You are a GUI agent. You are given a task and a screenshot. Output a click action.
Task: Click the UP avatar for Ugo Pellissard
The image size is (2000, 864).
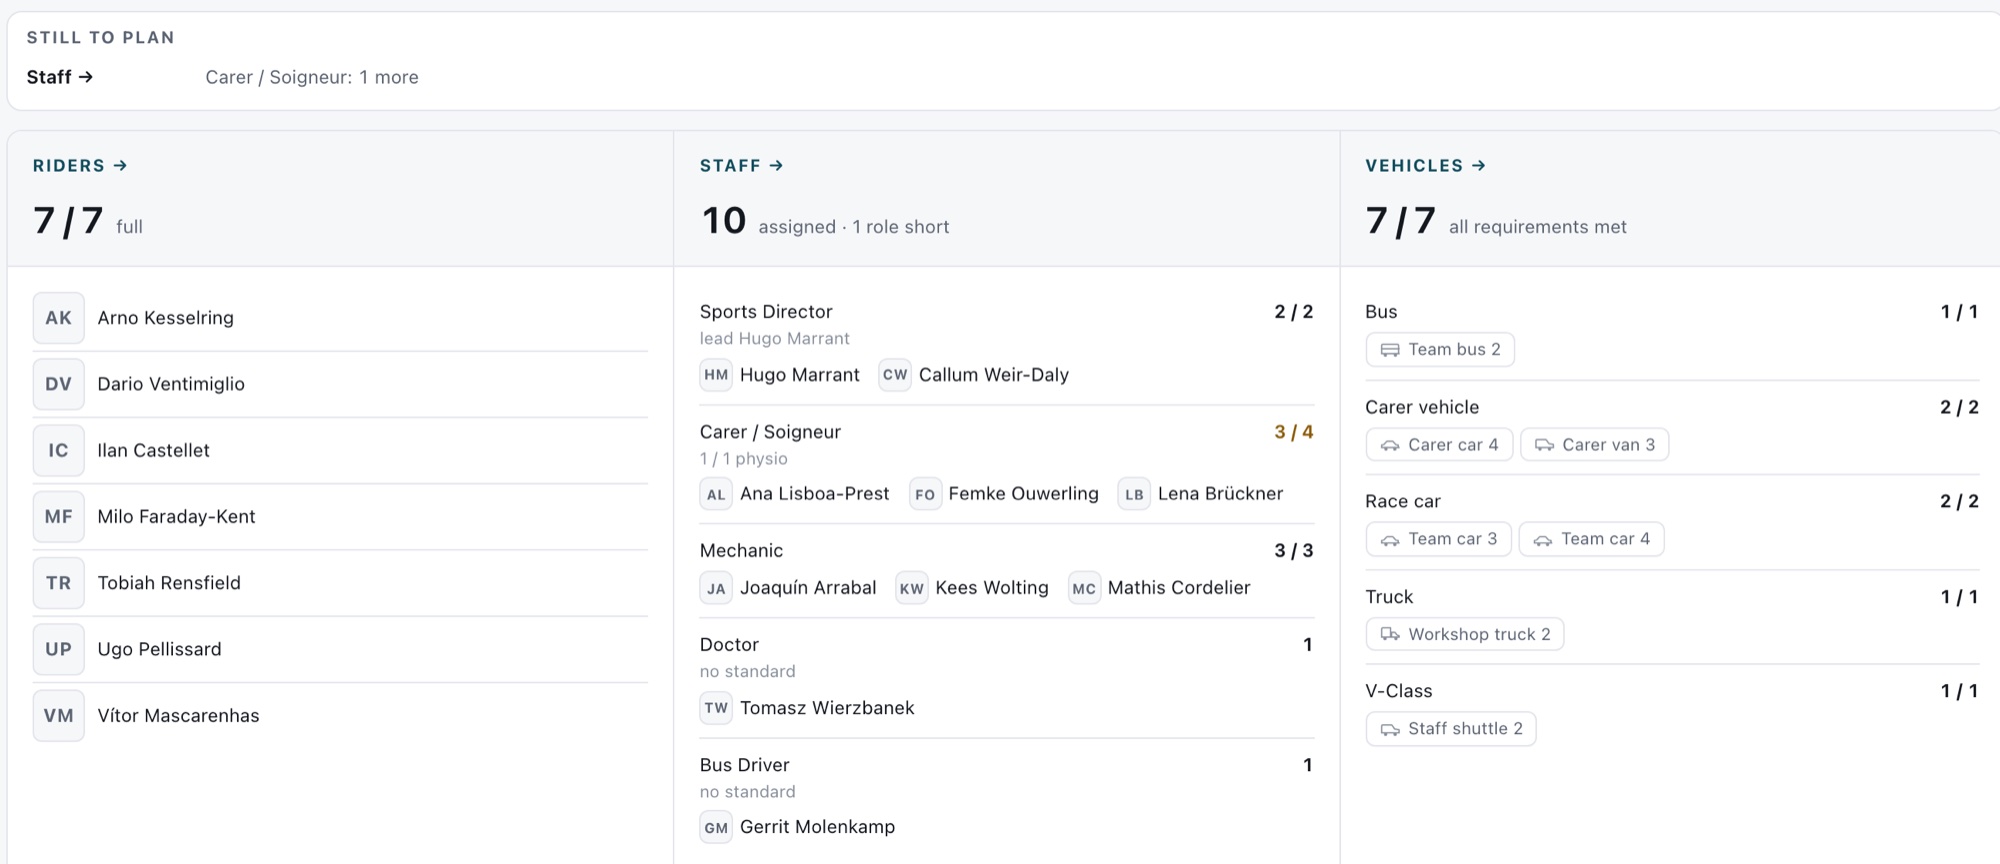(58, 649)
